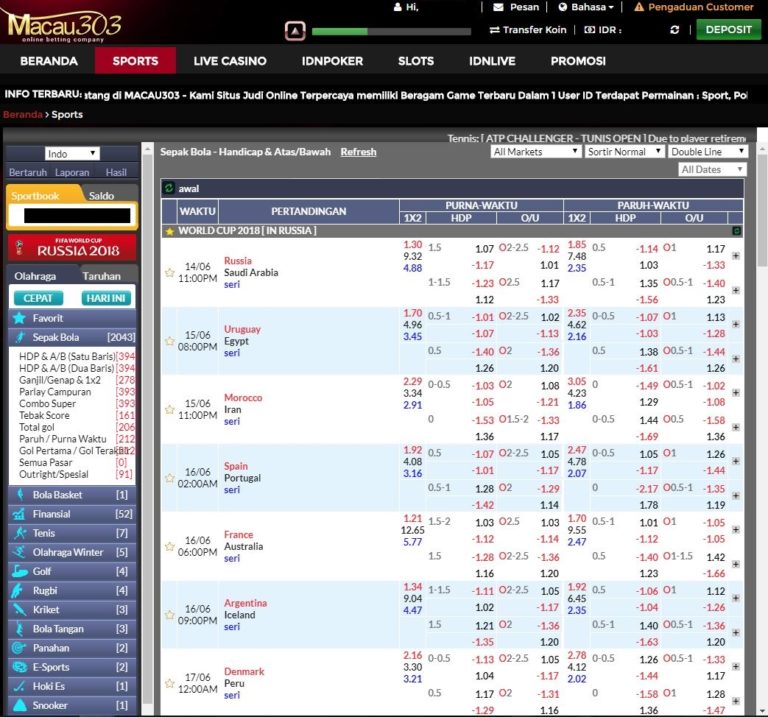Open the Sortir Normal dropdown

(624, 152)
